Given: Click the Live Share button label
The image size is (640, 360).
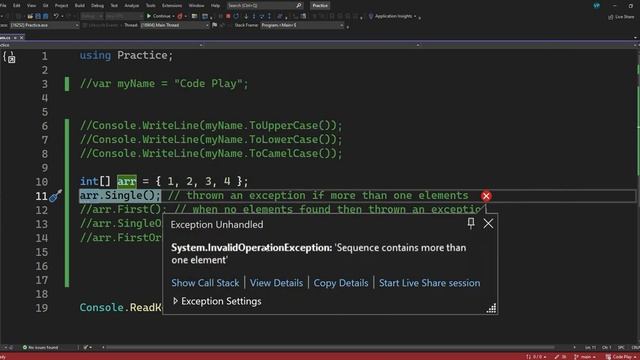Looking at the screenshot, I should 624,17.
